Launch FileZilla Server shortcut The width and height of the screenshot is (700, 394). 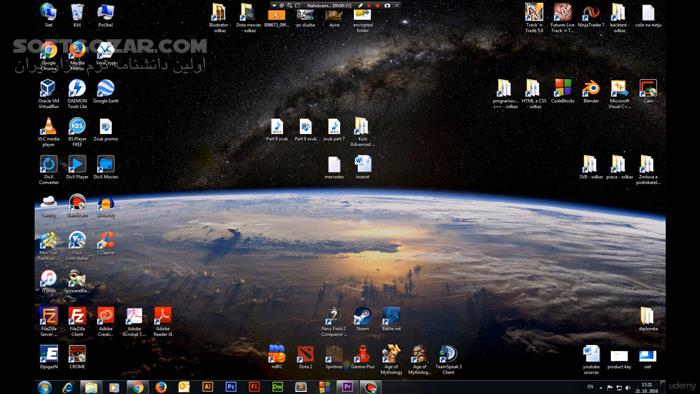48,321
